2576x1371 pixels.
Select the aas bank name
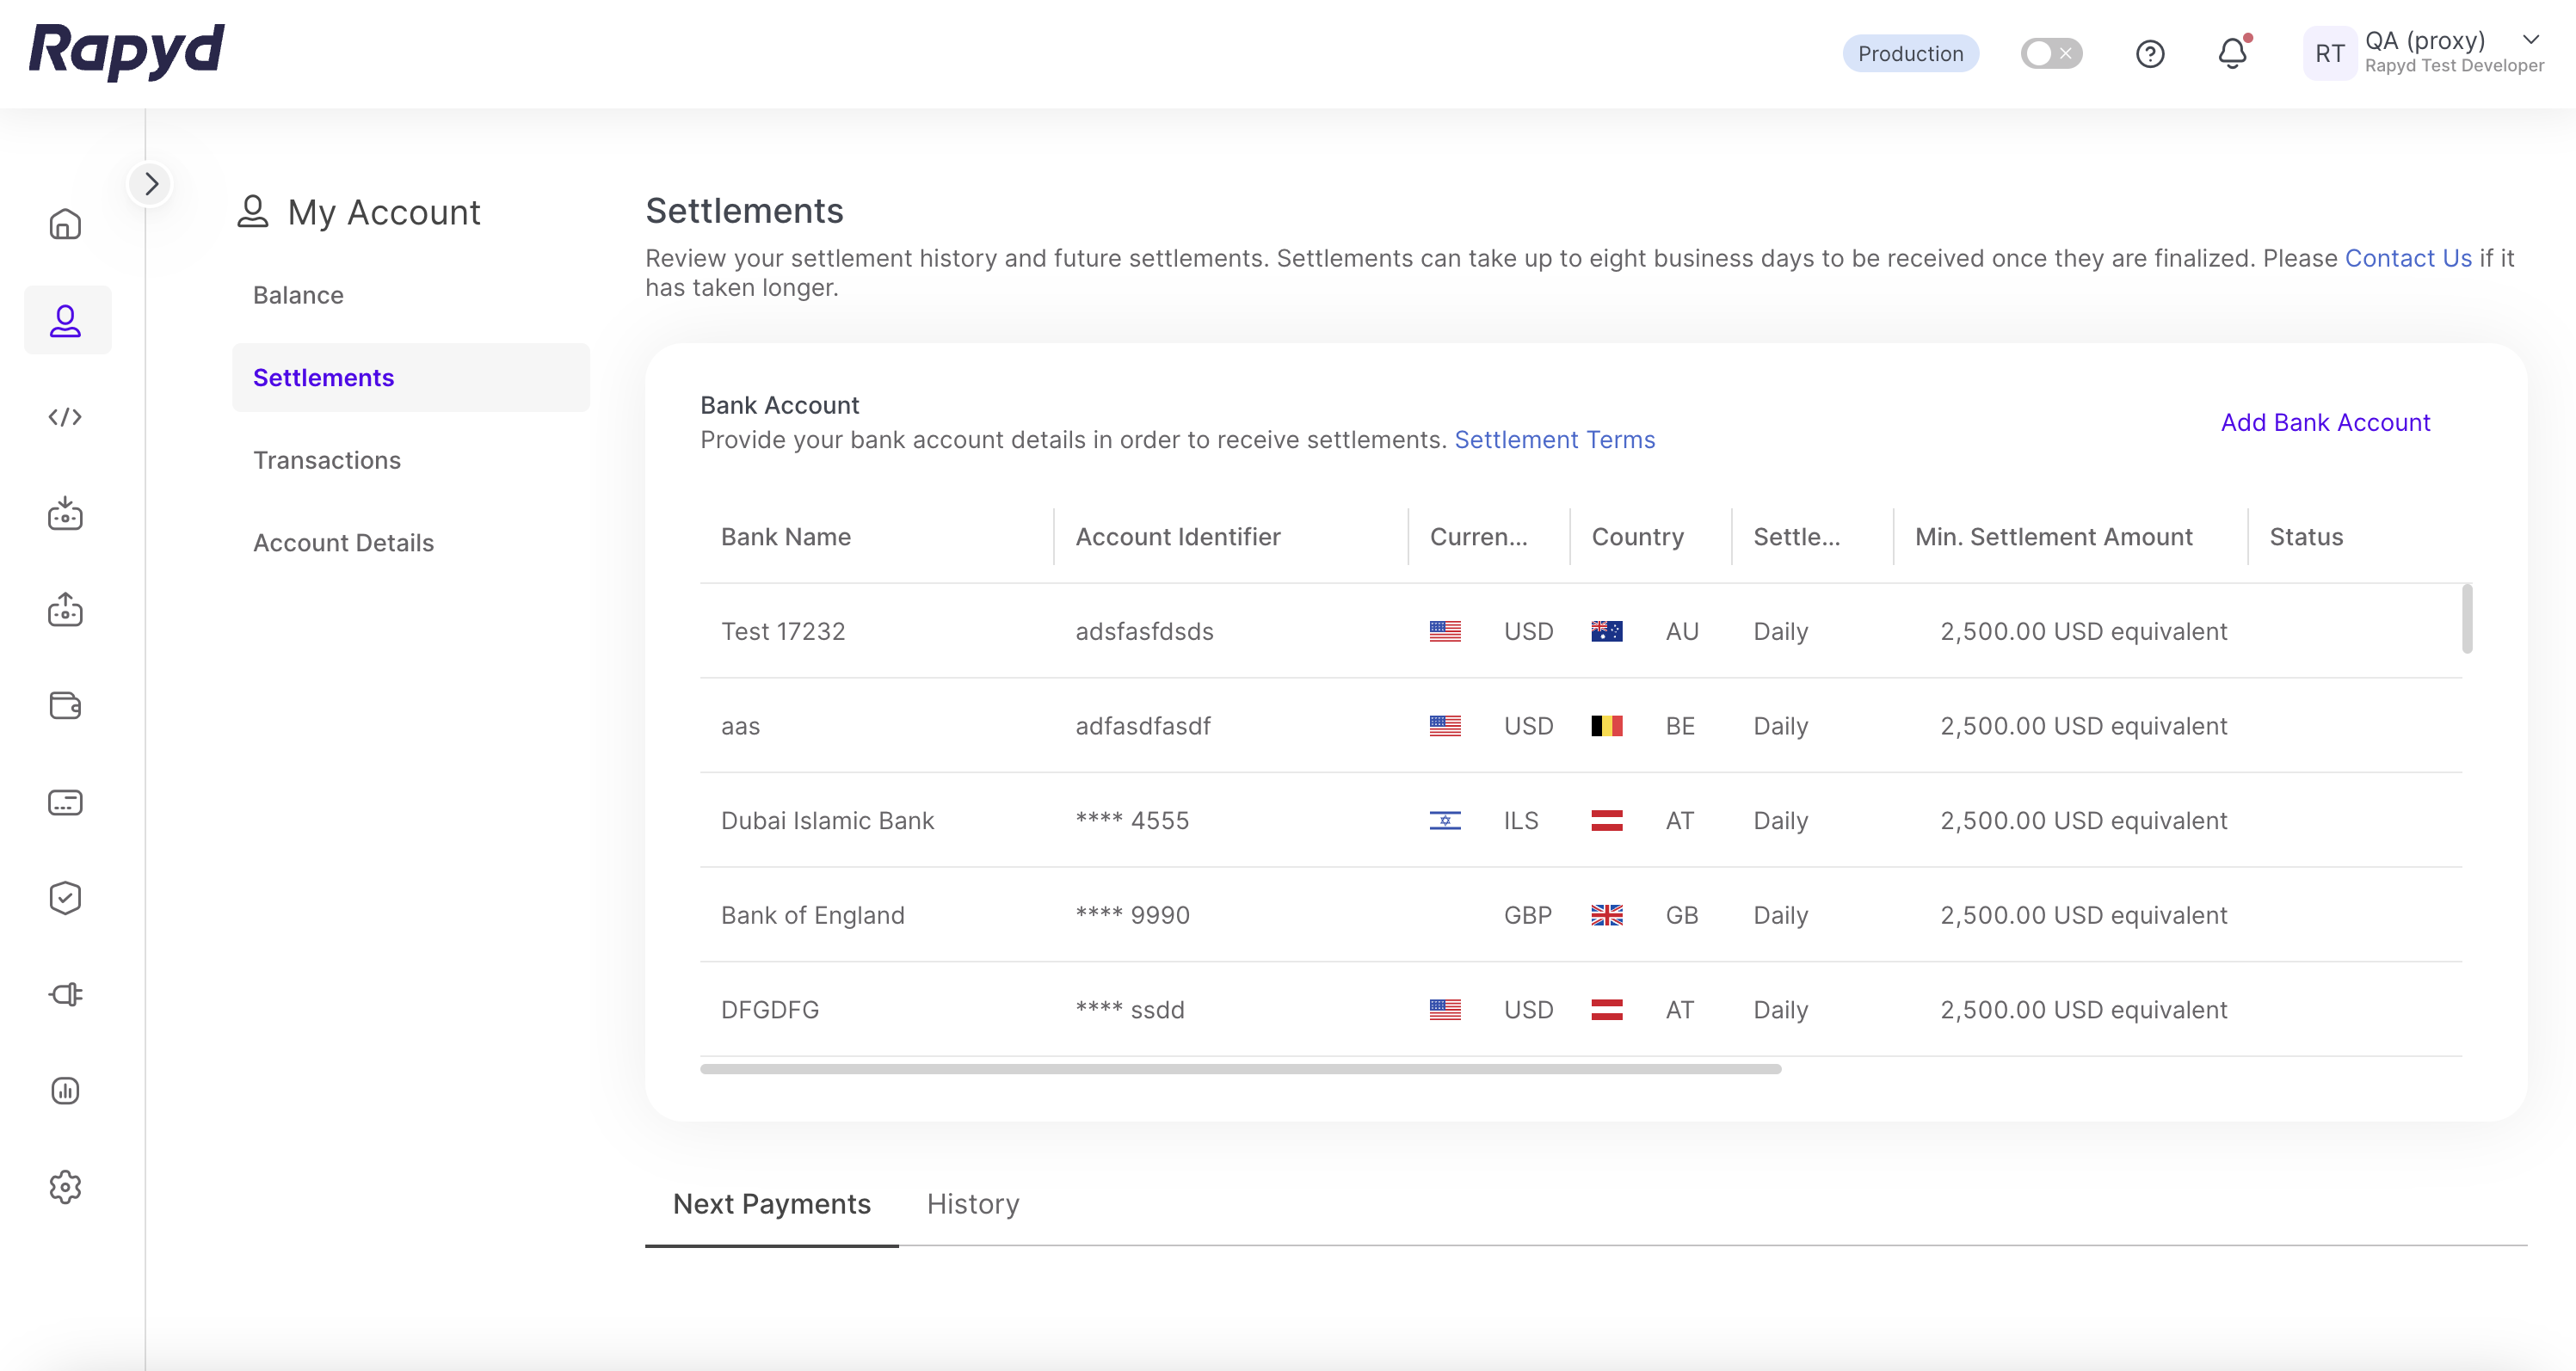tap(740, 726)
